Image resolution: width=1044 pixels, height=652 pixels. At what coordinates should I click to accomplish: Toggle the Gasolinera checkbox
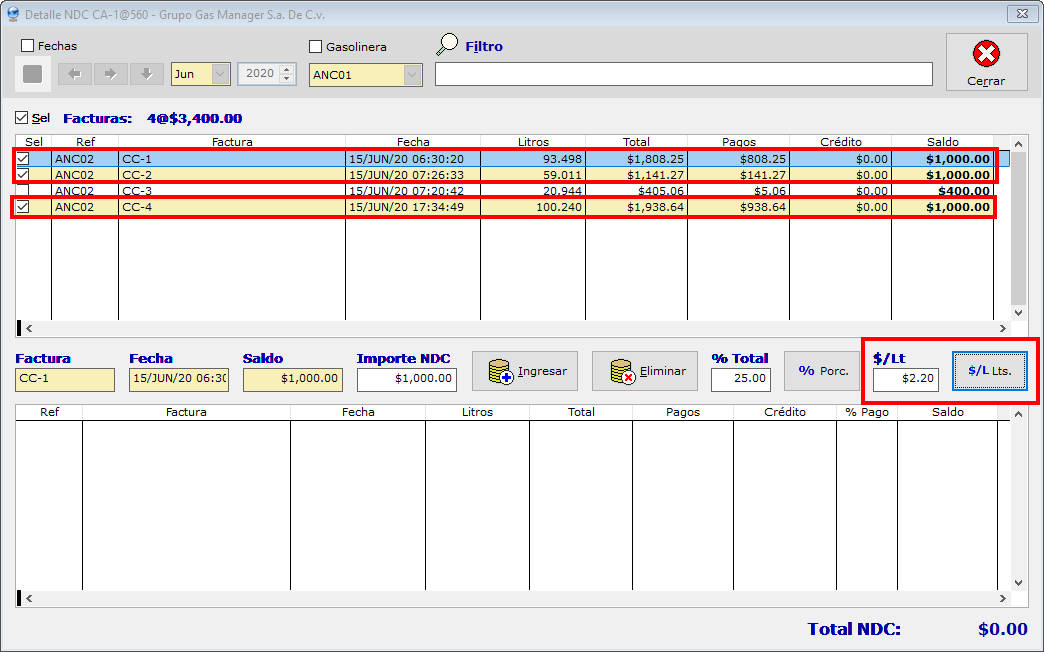pos(316,47)
